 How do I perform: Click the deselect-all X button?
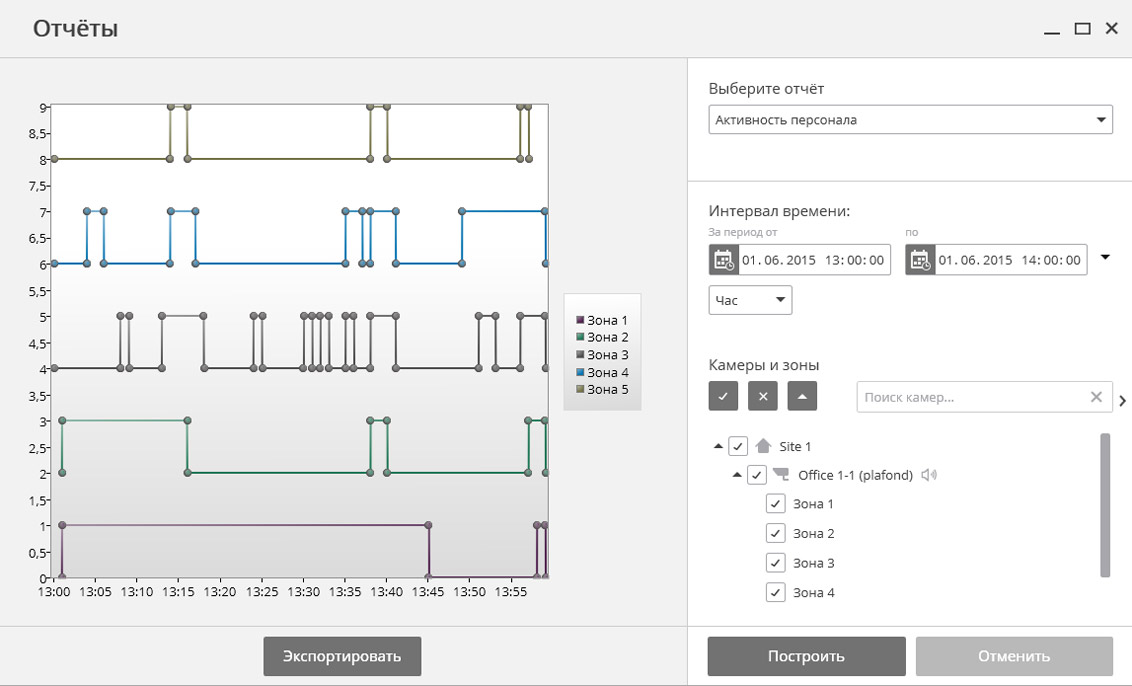coord(762,396)
